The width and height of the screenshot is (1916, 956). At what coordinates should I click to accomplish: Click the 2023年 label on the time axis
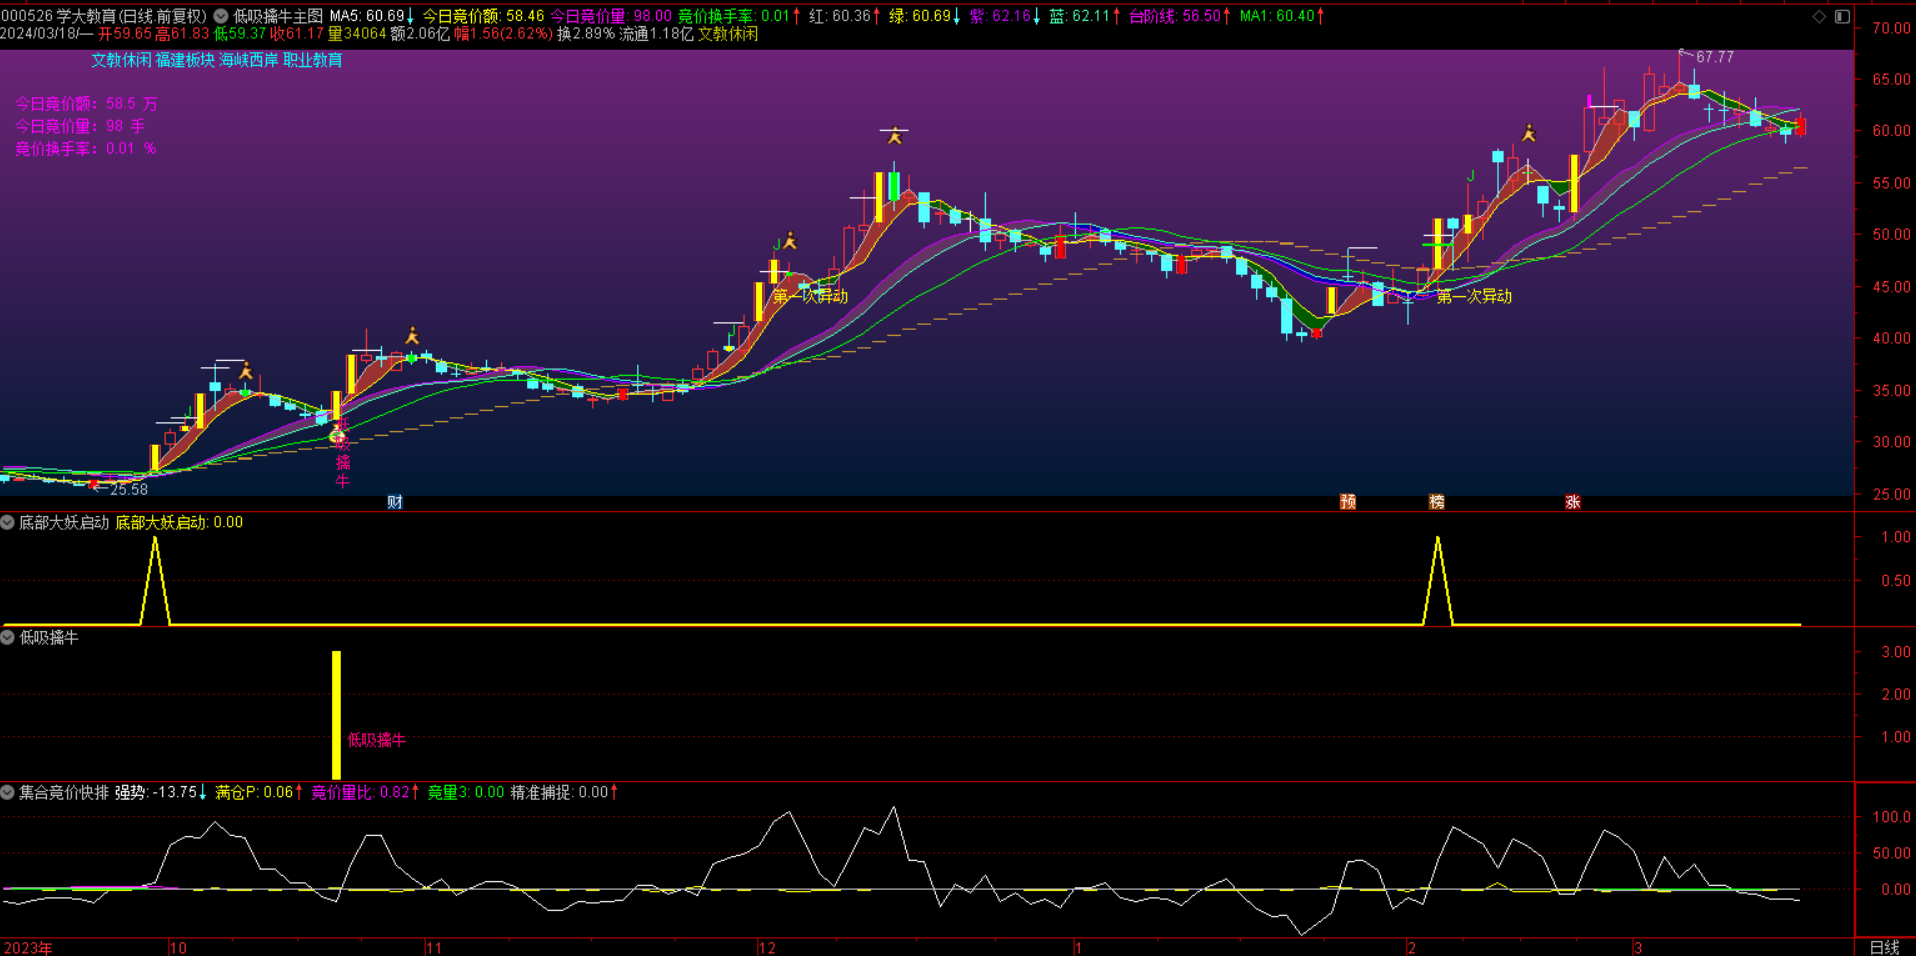tap(28, 947)
